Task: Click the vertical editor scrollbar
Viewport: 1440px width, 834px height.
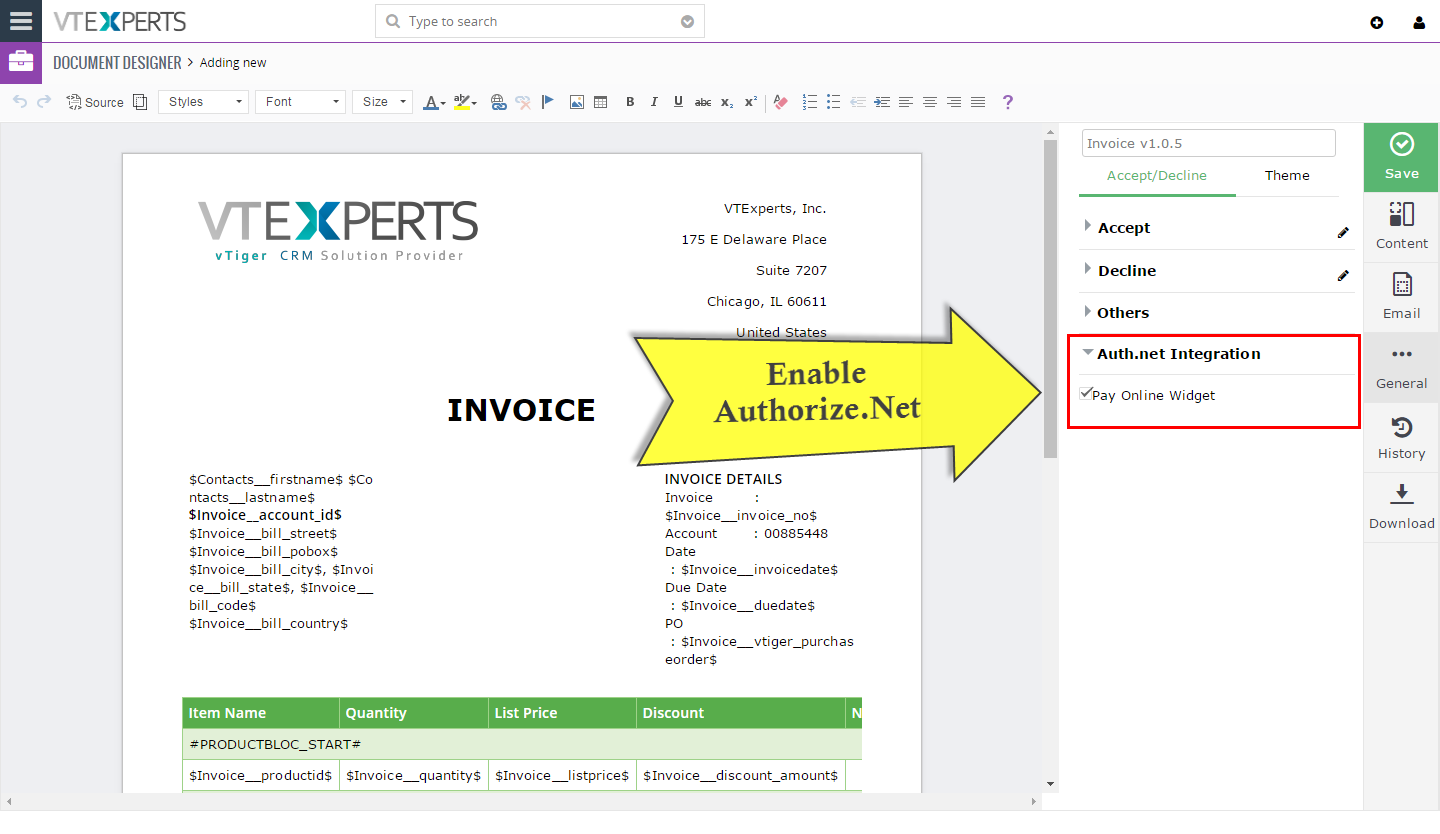Action: 1050,298
